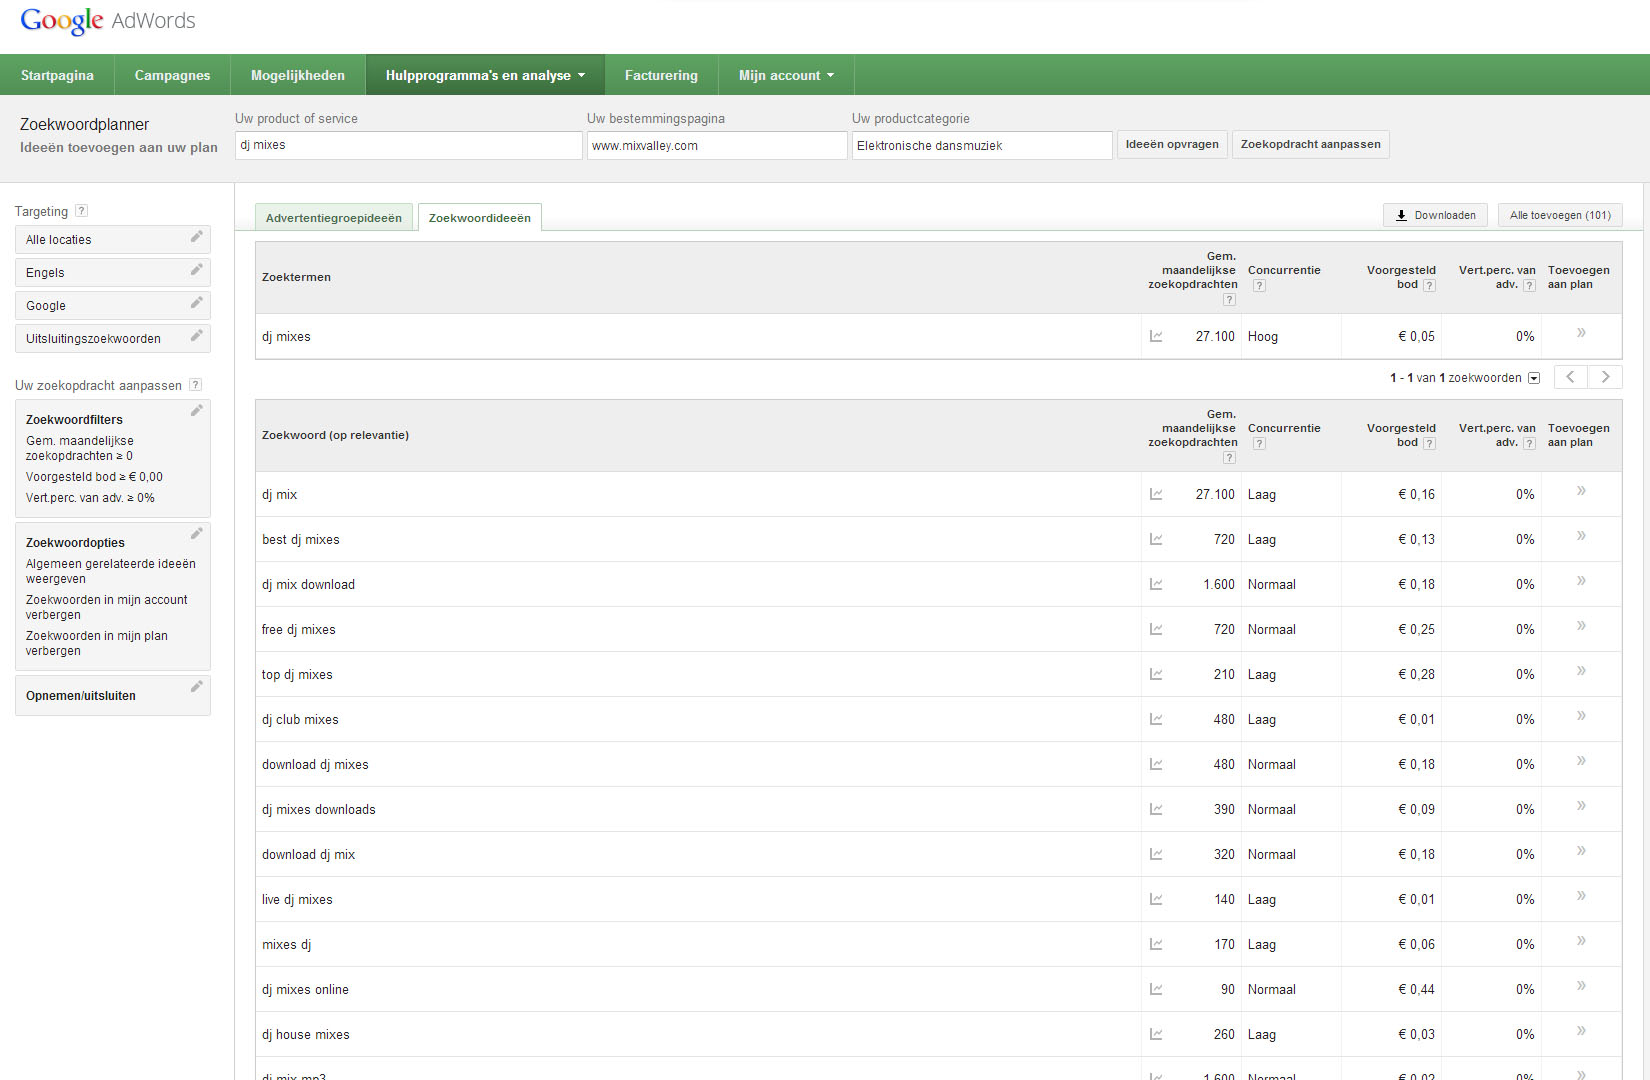The height and width of the screenshot is (1080, 1650).
Task: Click Ideeën opvragen button
Action: [1172, 145]
